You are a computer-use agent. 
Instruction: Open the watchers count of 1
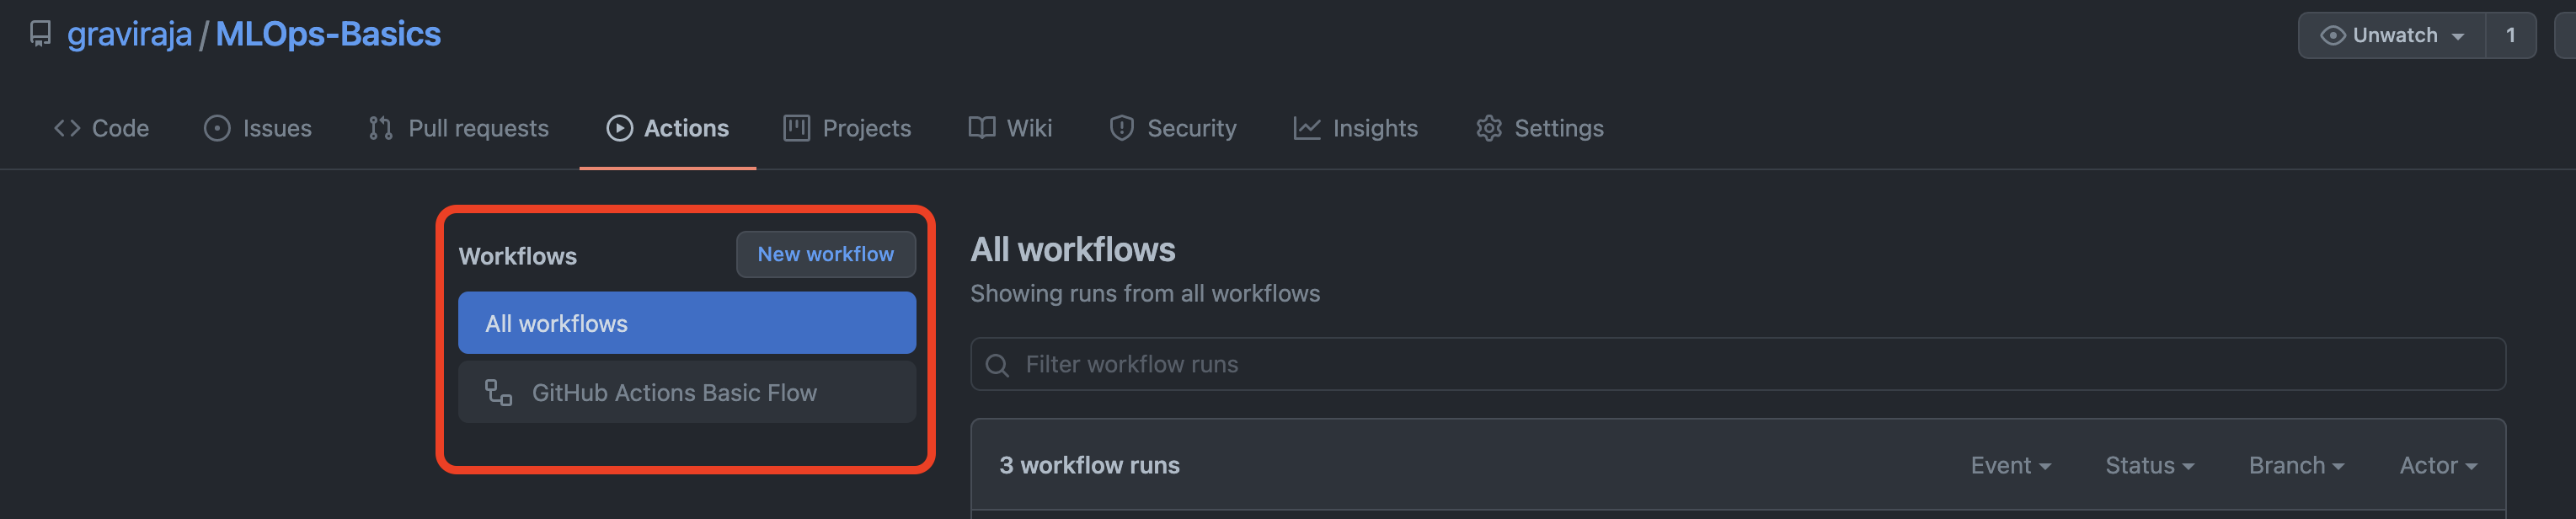click(2510, 36)
